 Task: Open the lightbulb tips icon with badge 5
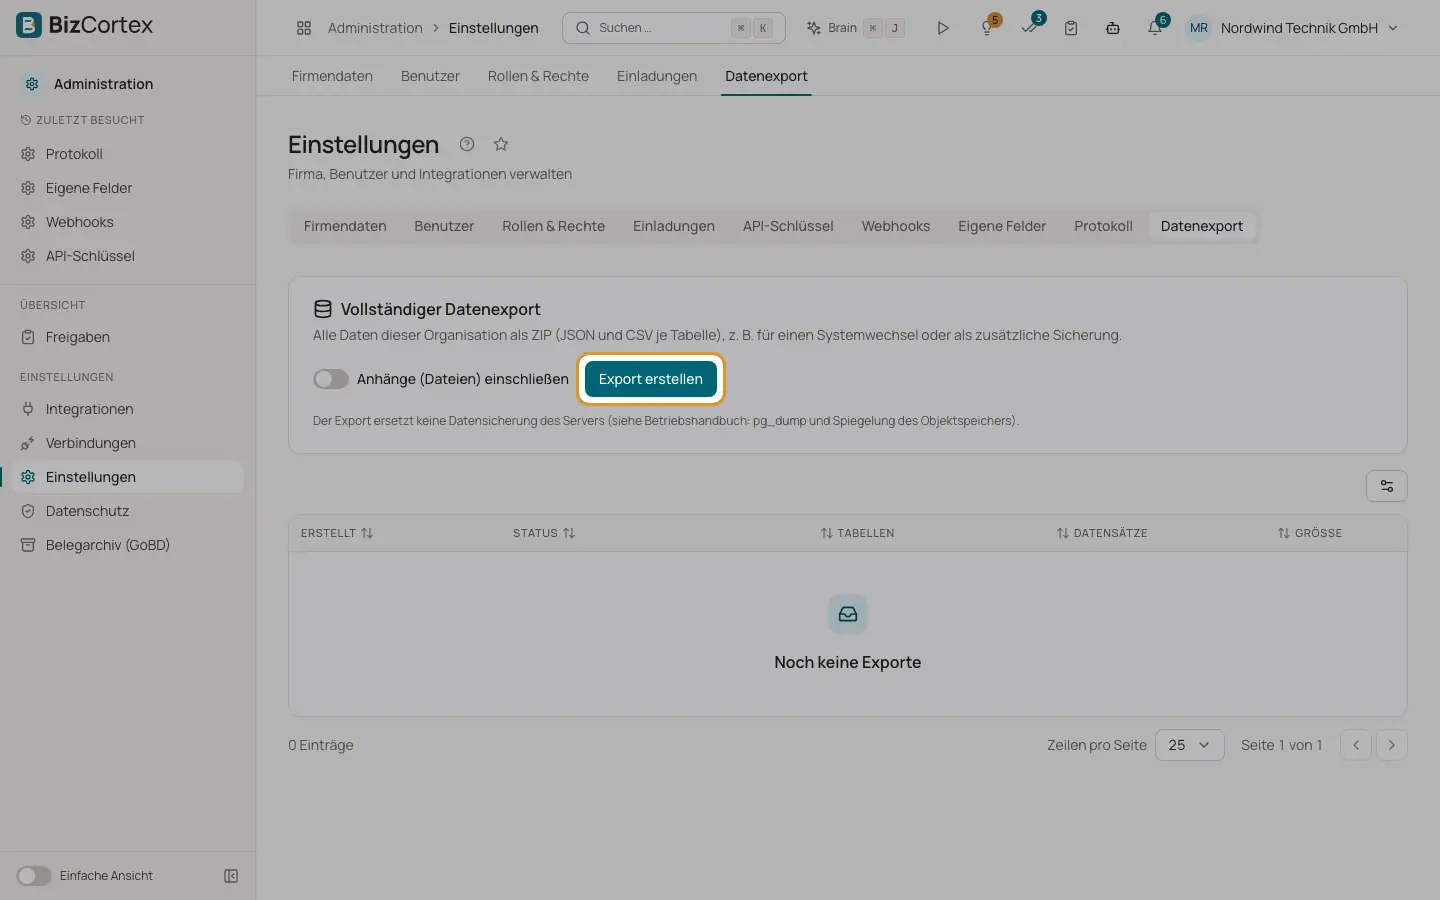pos(987,28)
